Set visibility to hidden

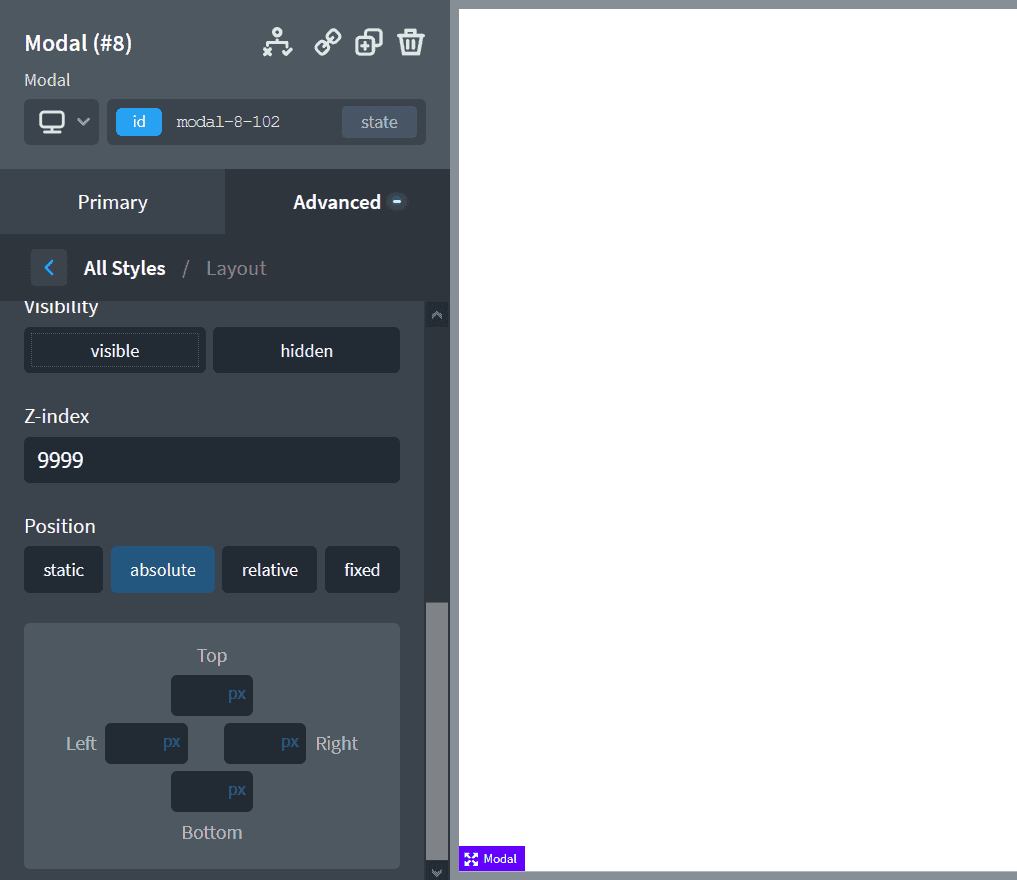coord(306,350)
